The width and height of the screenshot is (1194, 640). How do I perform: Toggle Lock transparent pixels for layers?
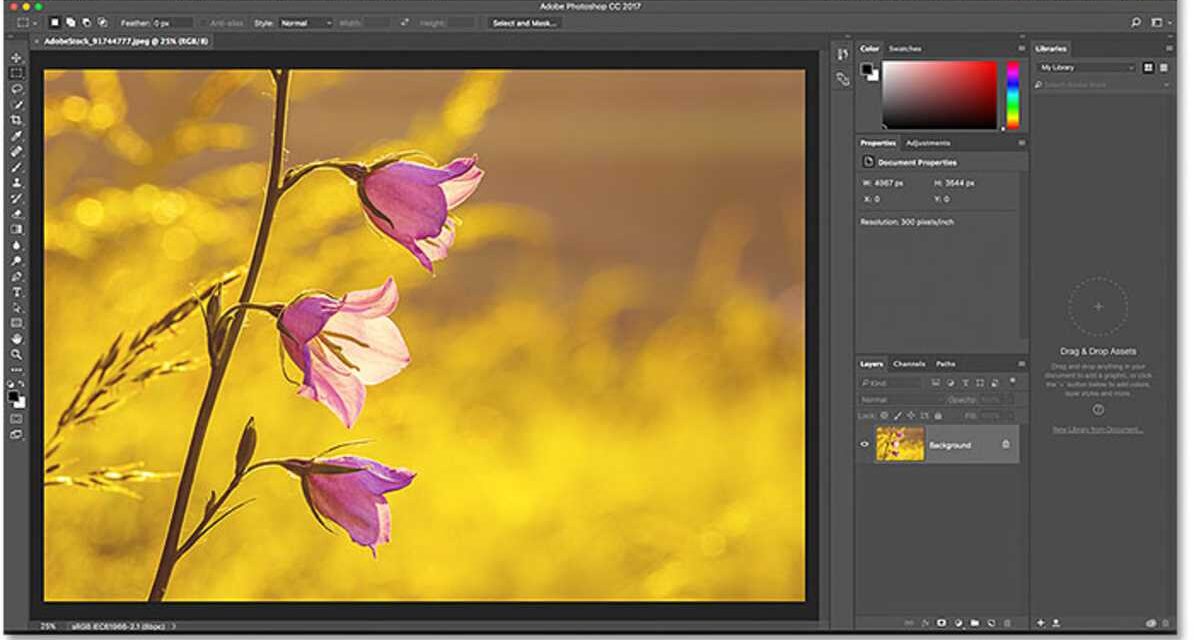pos(882,413)
